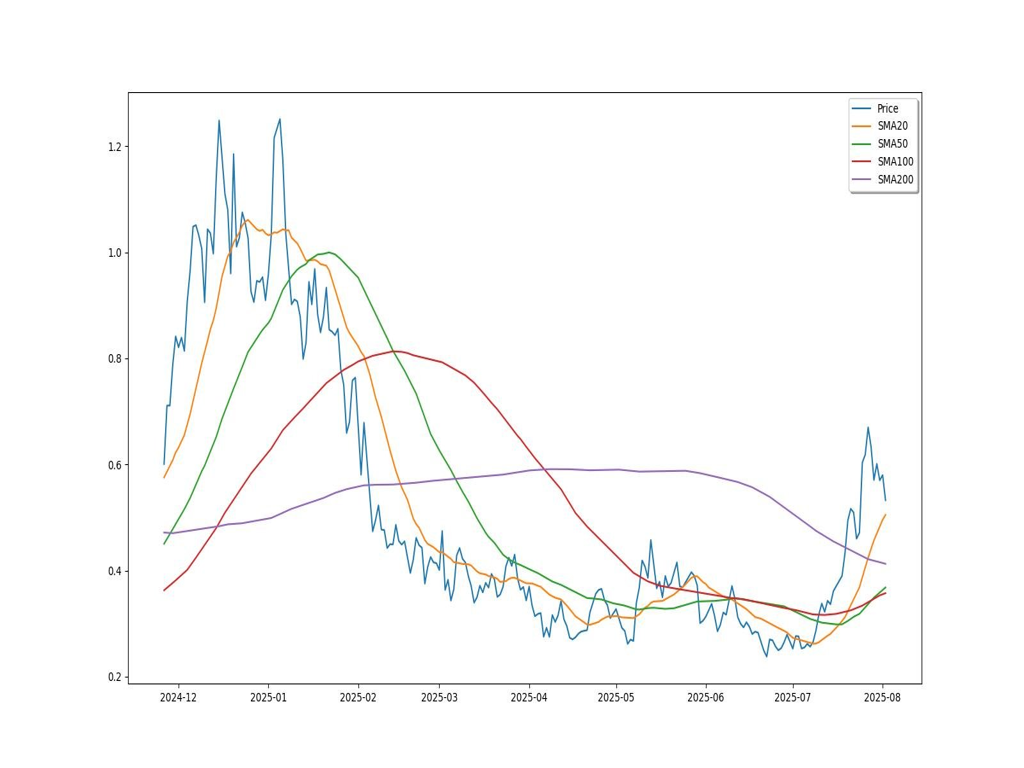Click the 0.2 y-axis tick label
Screen dimensions: 1024x768
click(113, 677)
